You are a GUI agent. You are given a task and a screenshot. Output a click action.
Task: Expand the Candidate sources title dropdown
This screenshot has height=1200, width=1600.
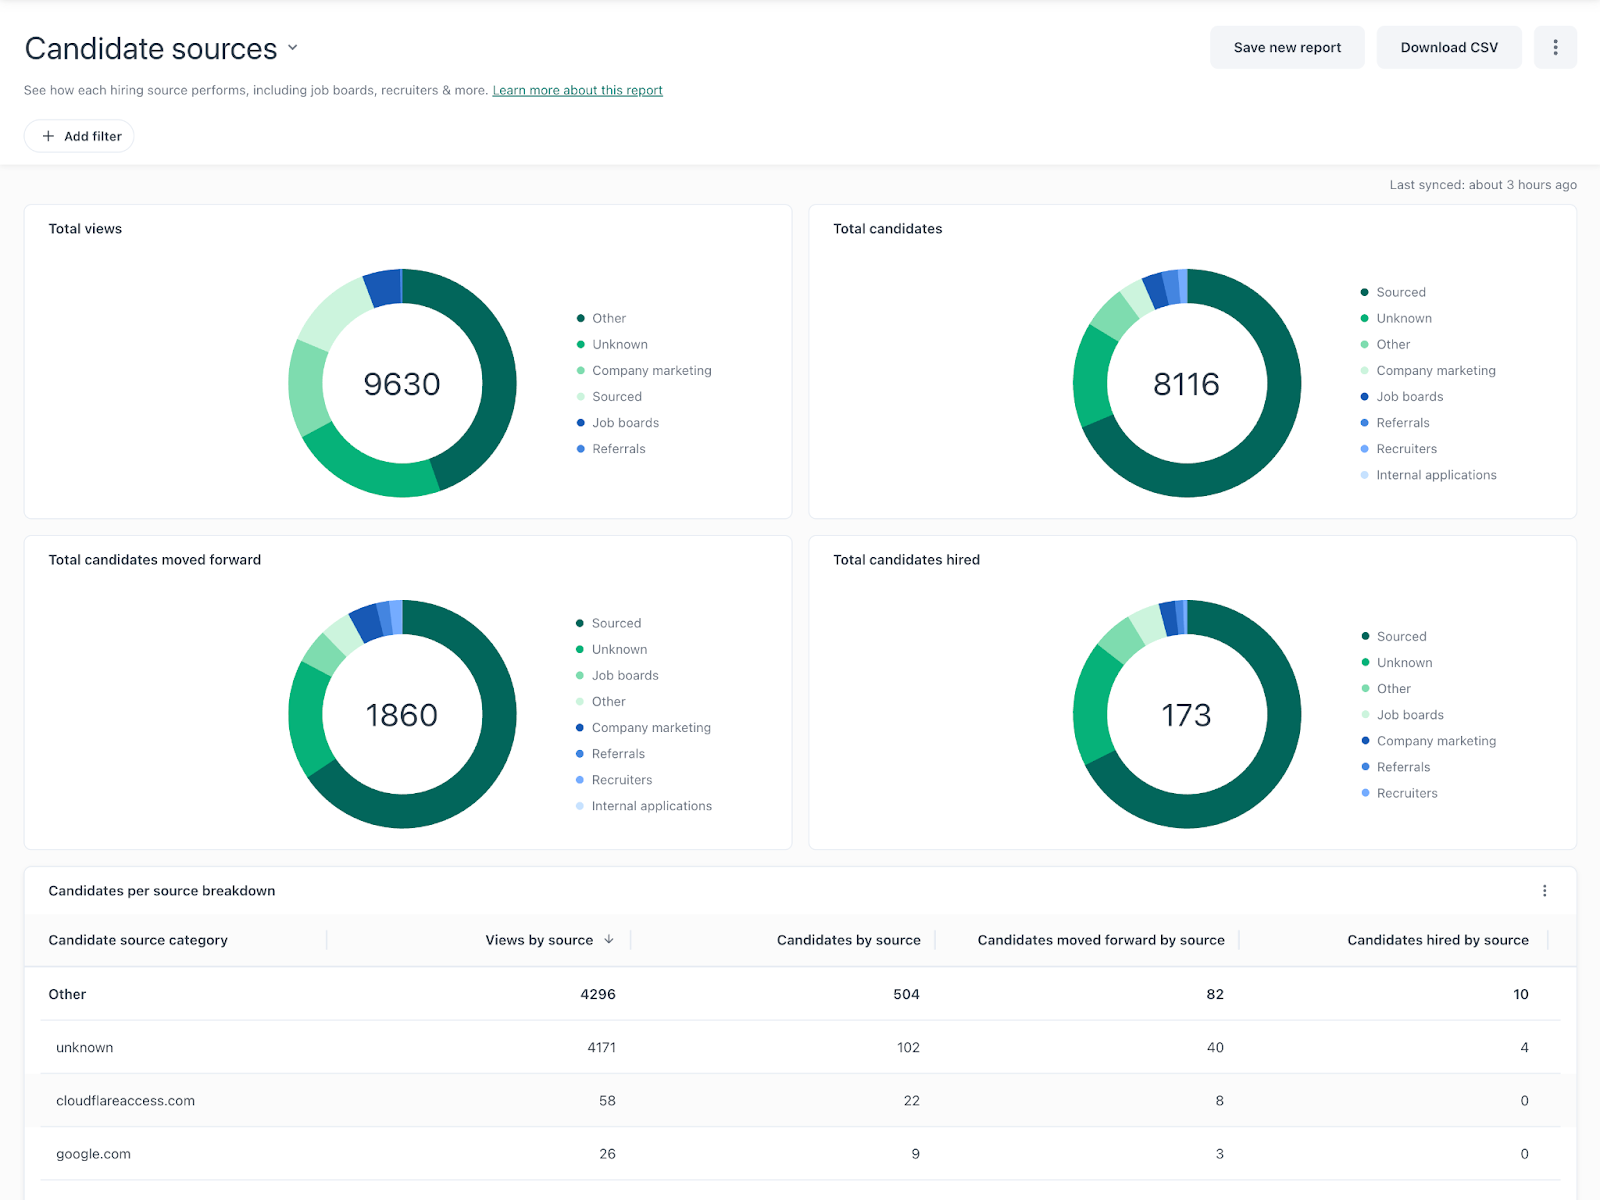point(293,48)
